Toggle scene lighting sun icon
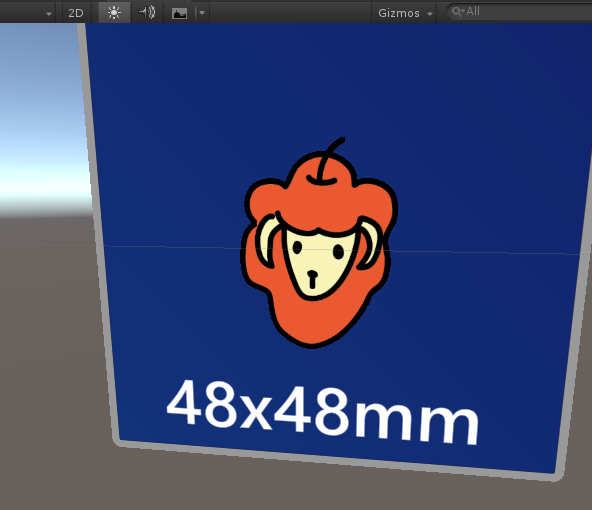 [114, 13]
